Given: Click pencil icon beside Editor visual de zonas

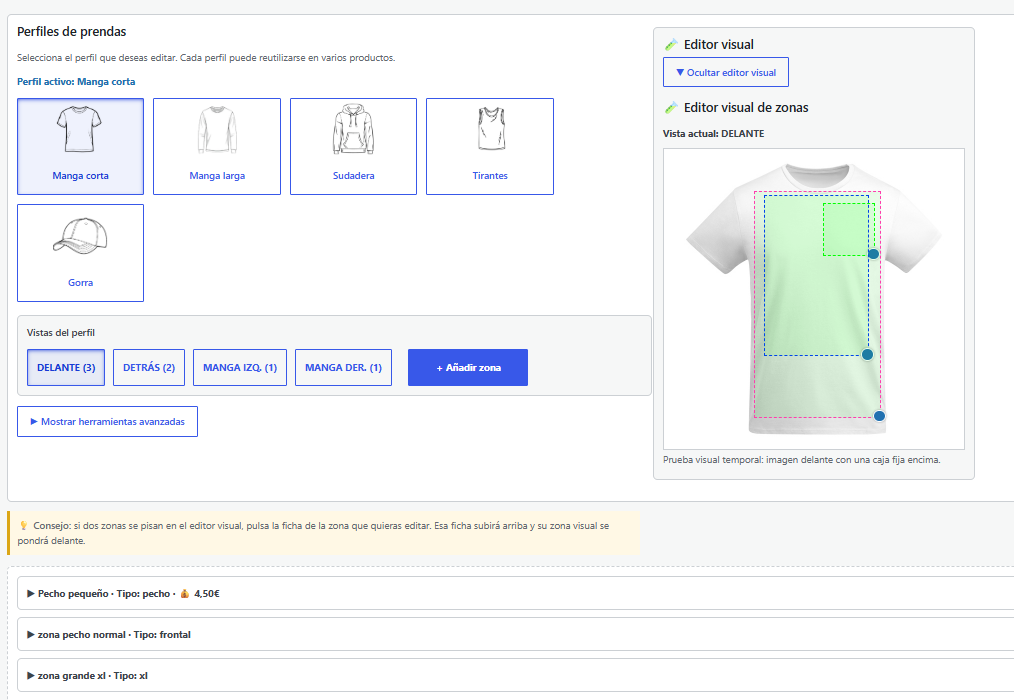Looking at the screenshot, I should pos(671,107).
